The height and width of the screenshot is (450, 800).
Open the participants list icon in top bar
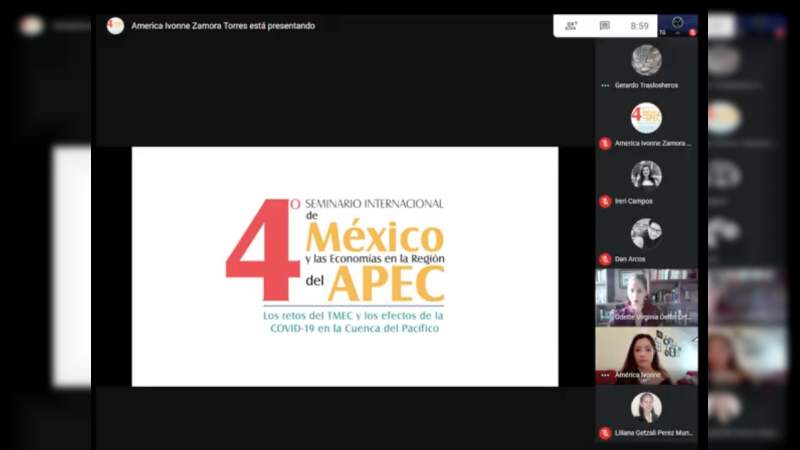(571, 26)
